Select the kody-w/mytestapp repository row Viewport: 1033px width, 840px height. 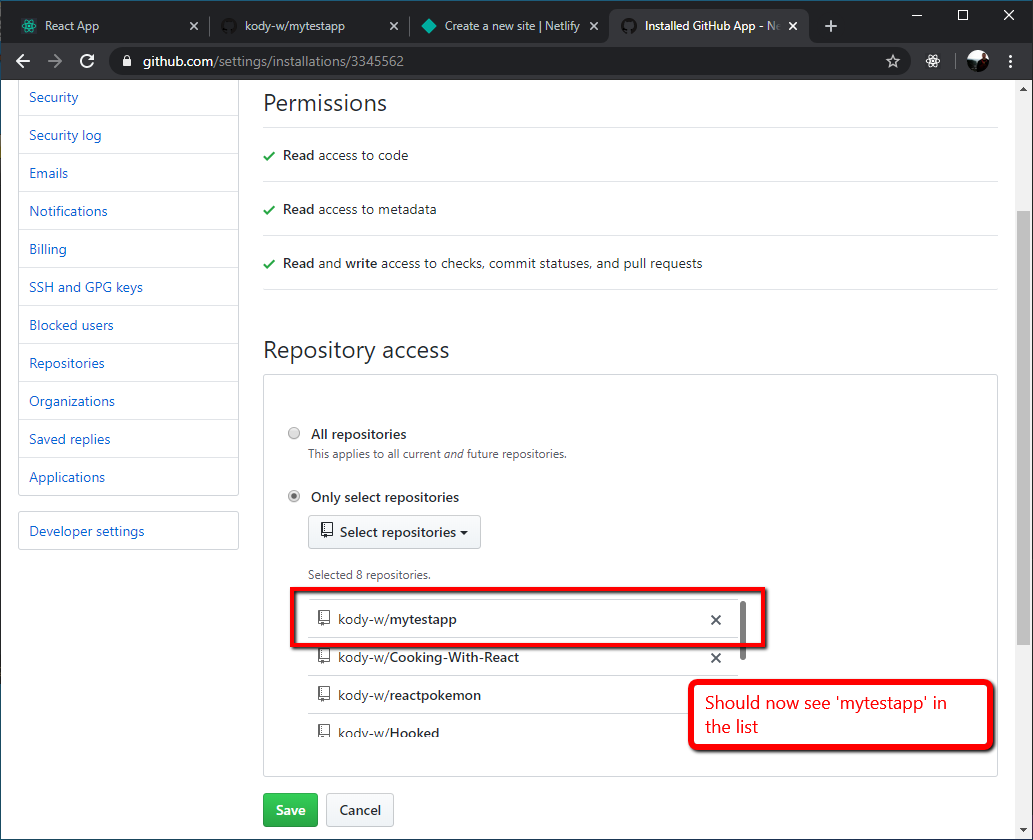pyautogui.click(x=523, y=619)
